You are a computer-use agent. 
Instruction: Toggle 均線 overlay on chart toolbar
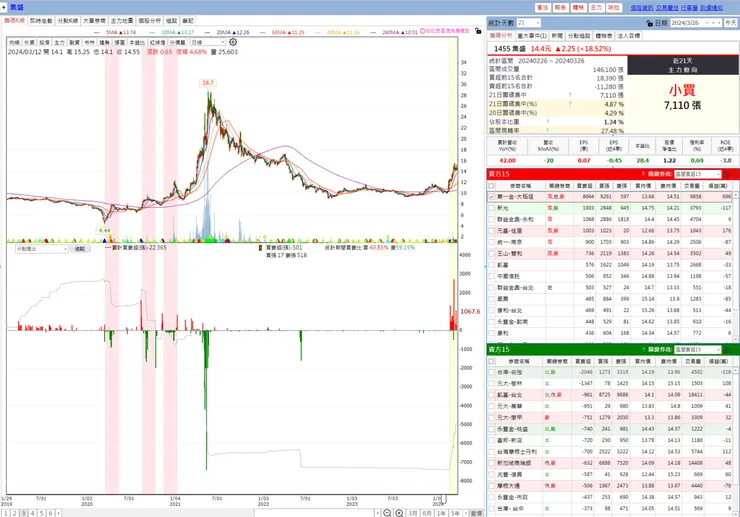(x=14, y=42)
